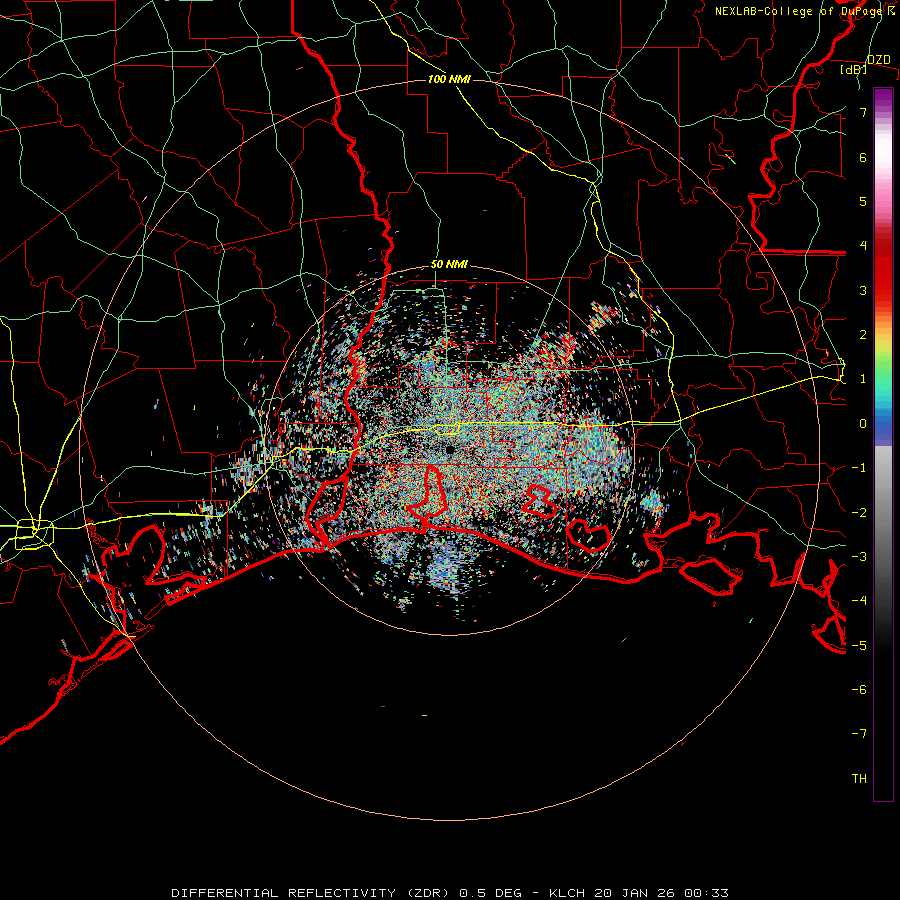Click the "100 NMI" range ring label
This screenshot has width=900, height=900.
(449, 79)
